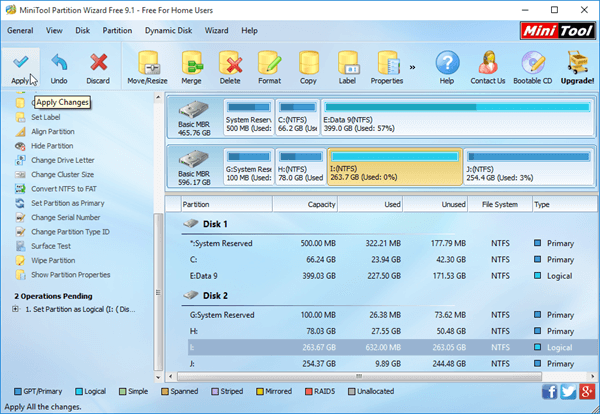This screenshot has width=600, height=414.
Task: Launch the Bootable CD tool
Action: tap(533, 68)
